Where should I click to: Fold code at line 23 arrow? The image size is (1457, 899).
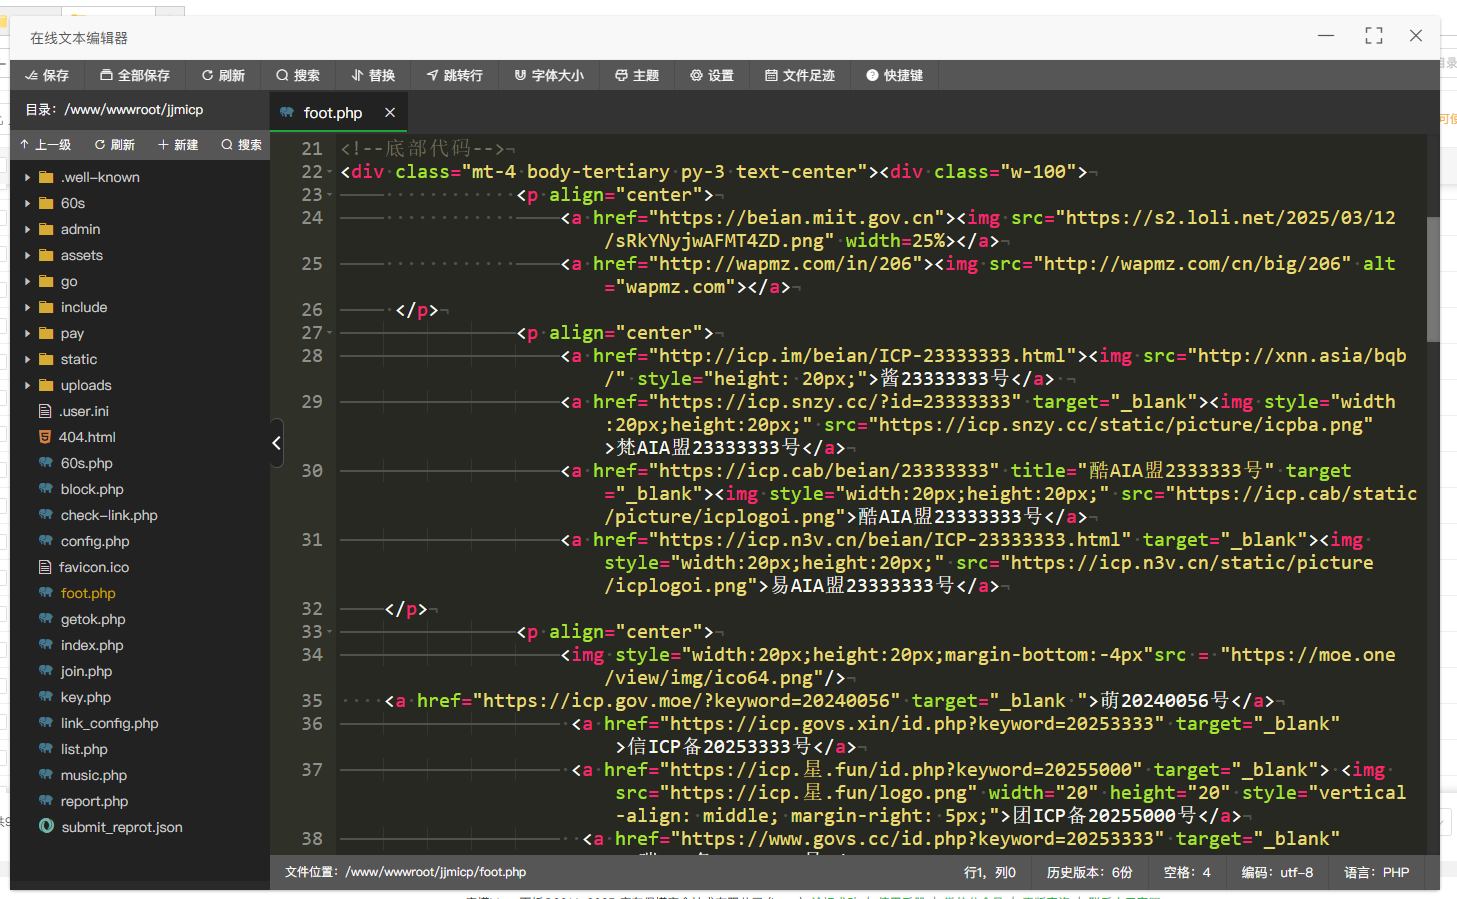pyautogui.click(x=330, y=195)
